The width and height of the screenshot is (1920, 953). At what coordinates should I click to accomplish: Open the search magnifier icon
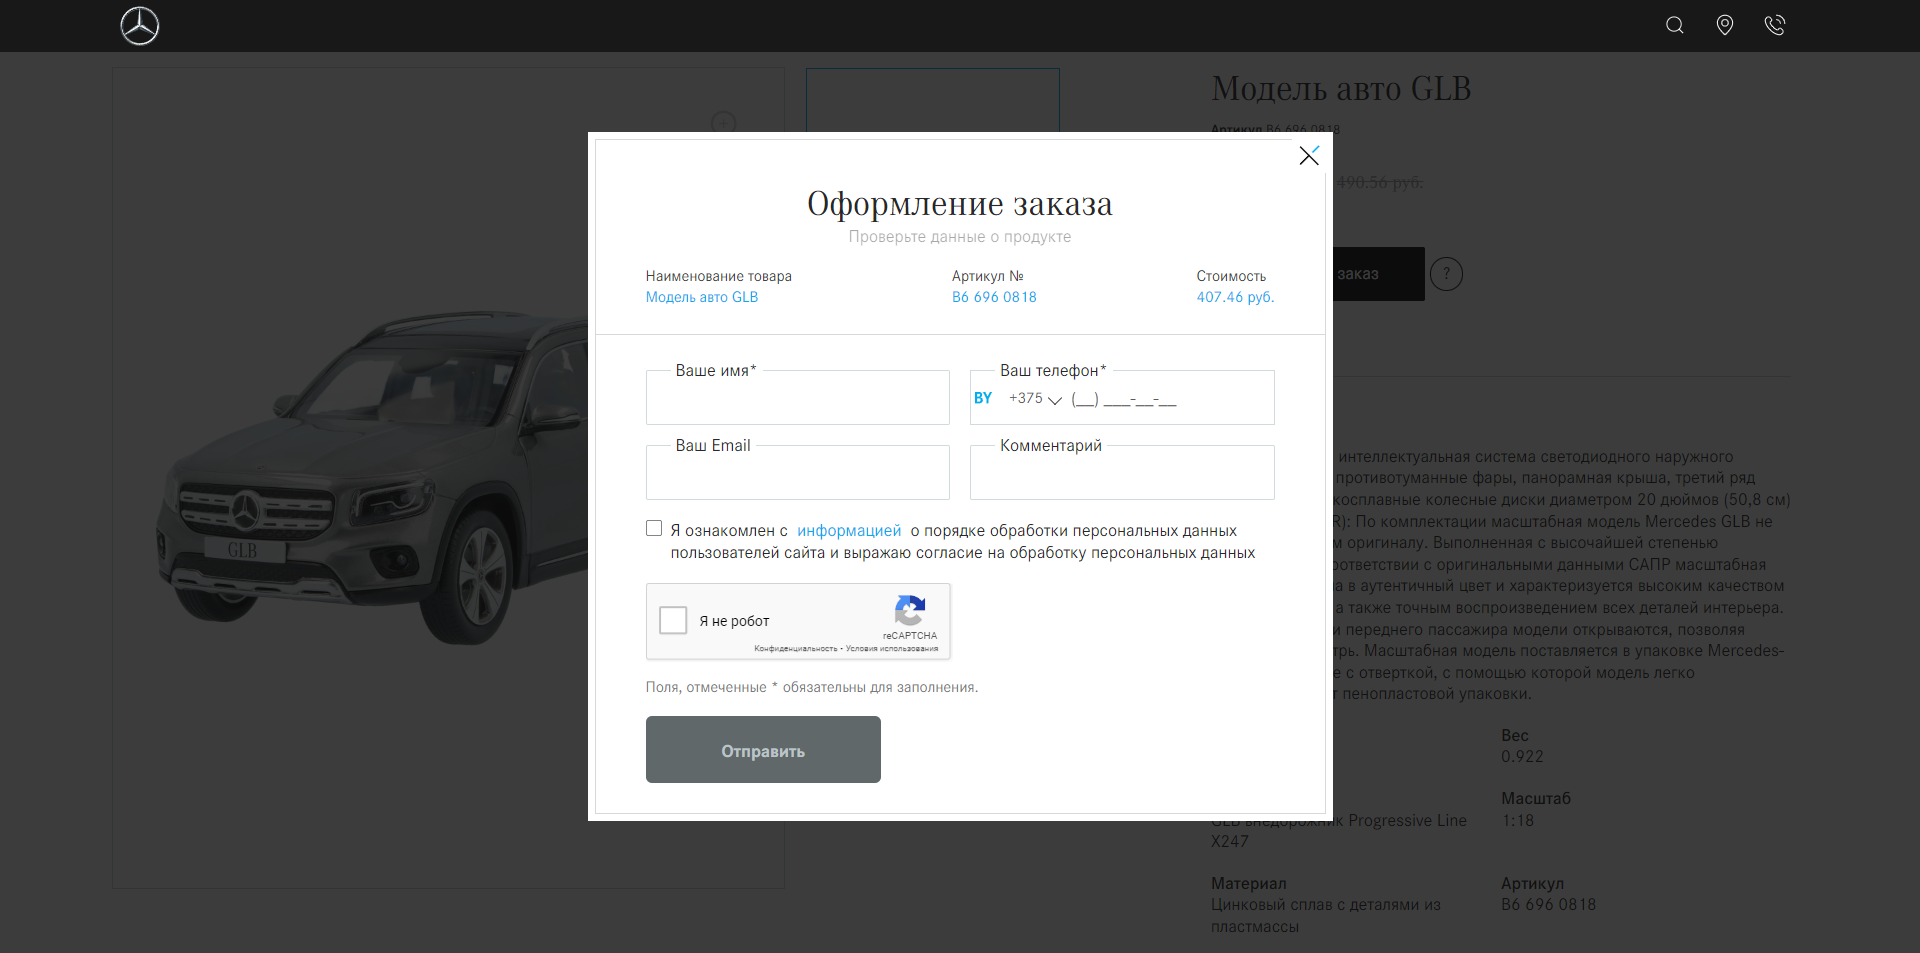pos(1675,25)
